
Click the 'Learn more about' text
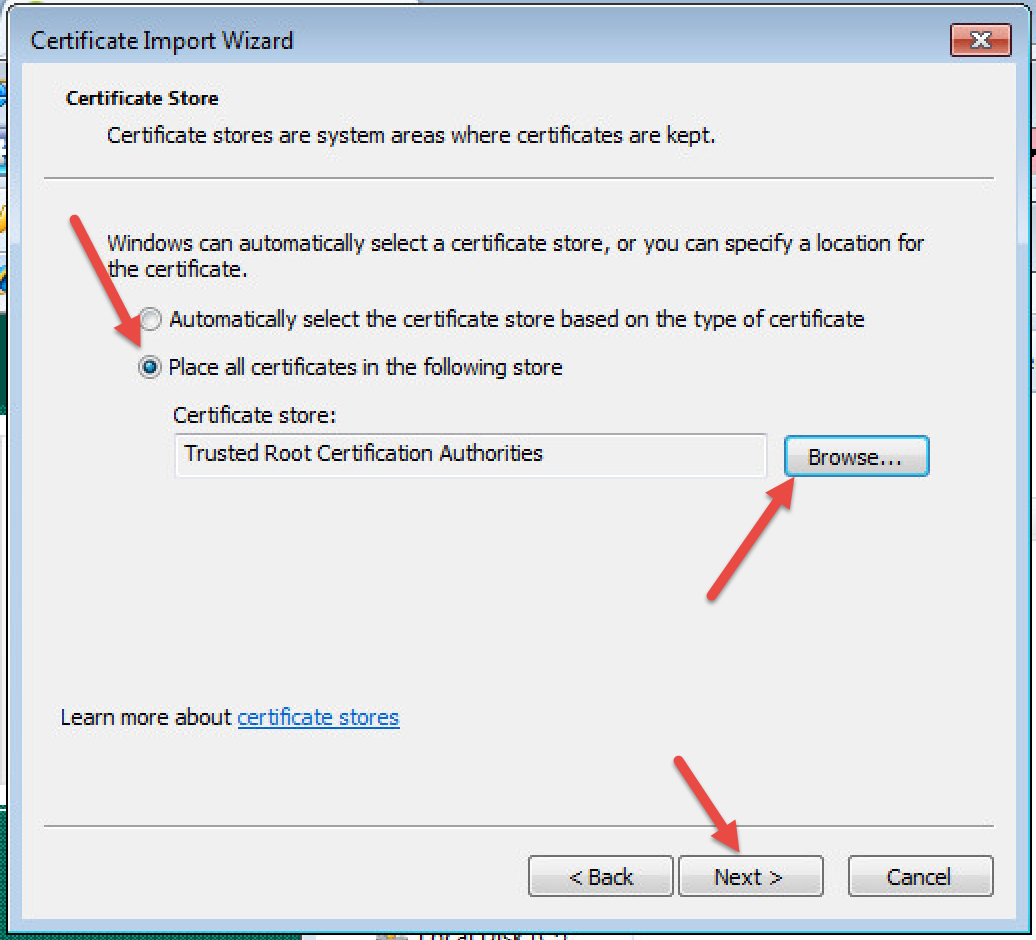point(147,717)
